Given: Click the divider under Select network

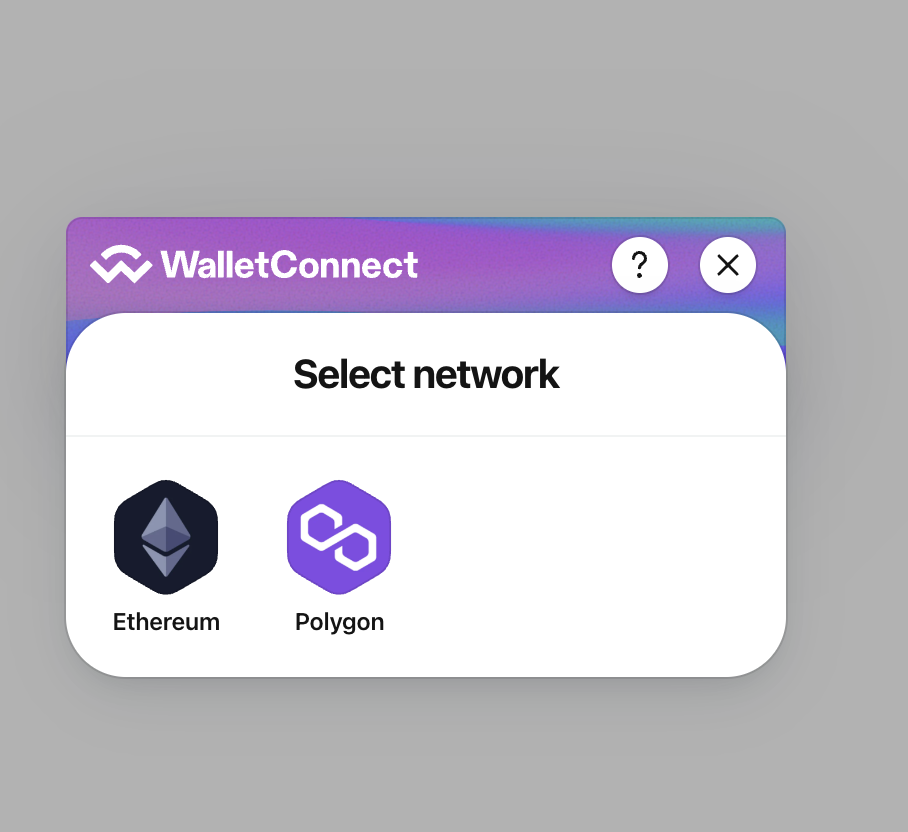Looking at the screenshot, I should pyautogui.click(x=426, y=435).
